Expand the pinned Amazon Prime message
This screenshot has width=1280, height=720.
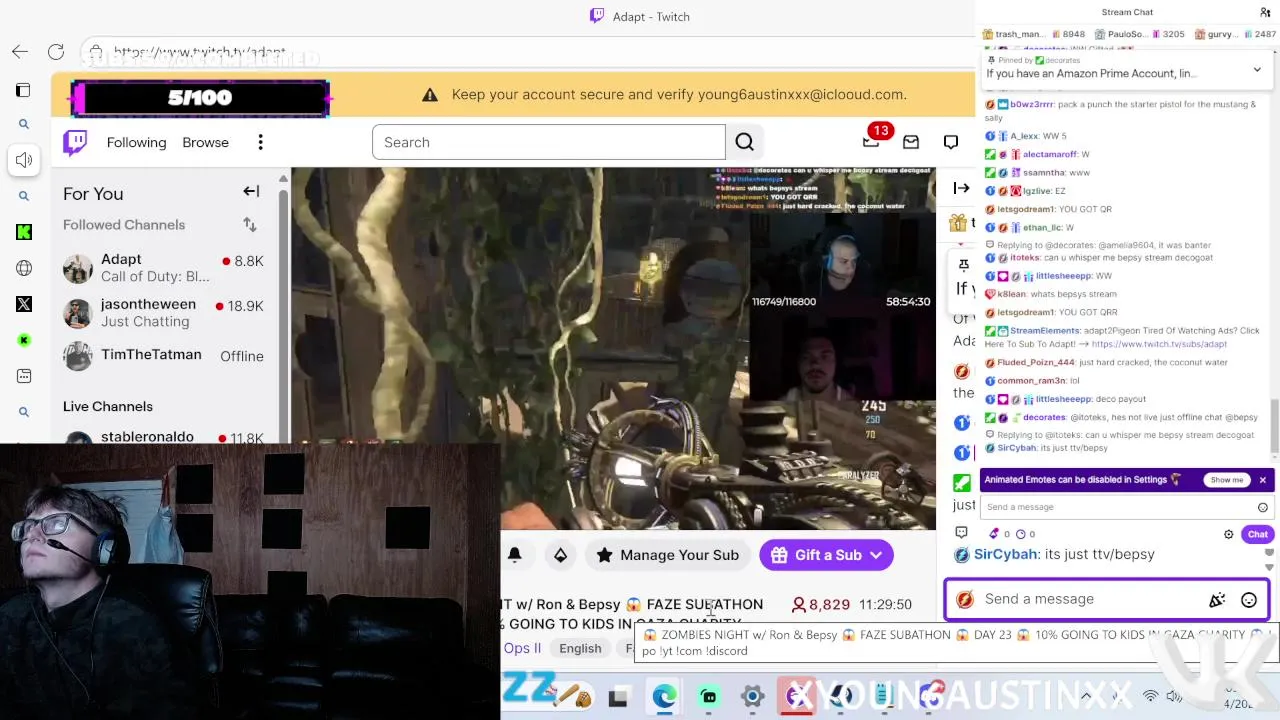[1257, 70]
